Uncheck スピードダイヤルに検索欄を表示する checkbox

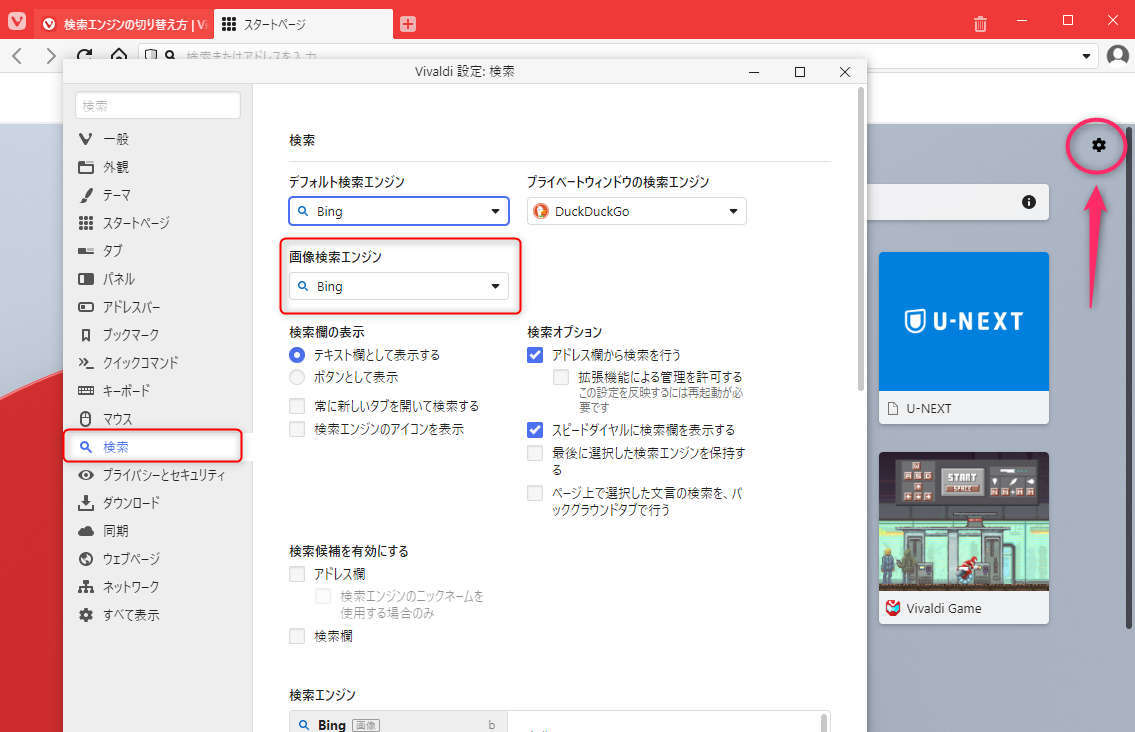coord(535,430)
